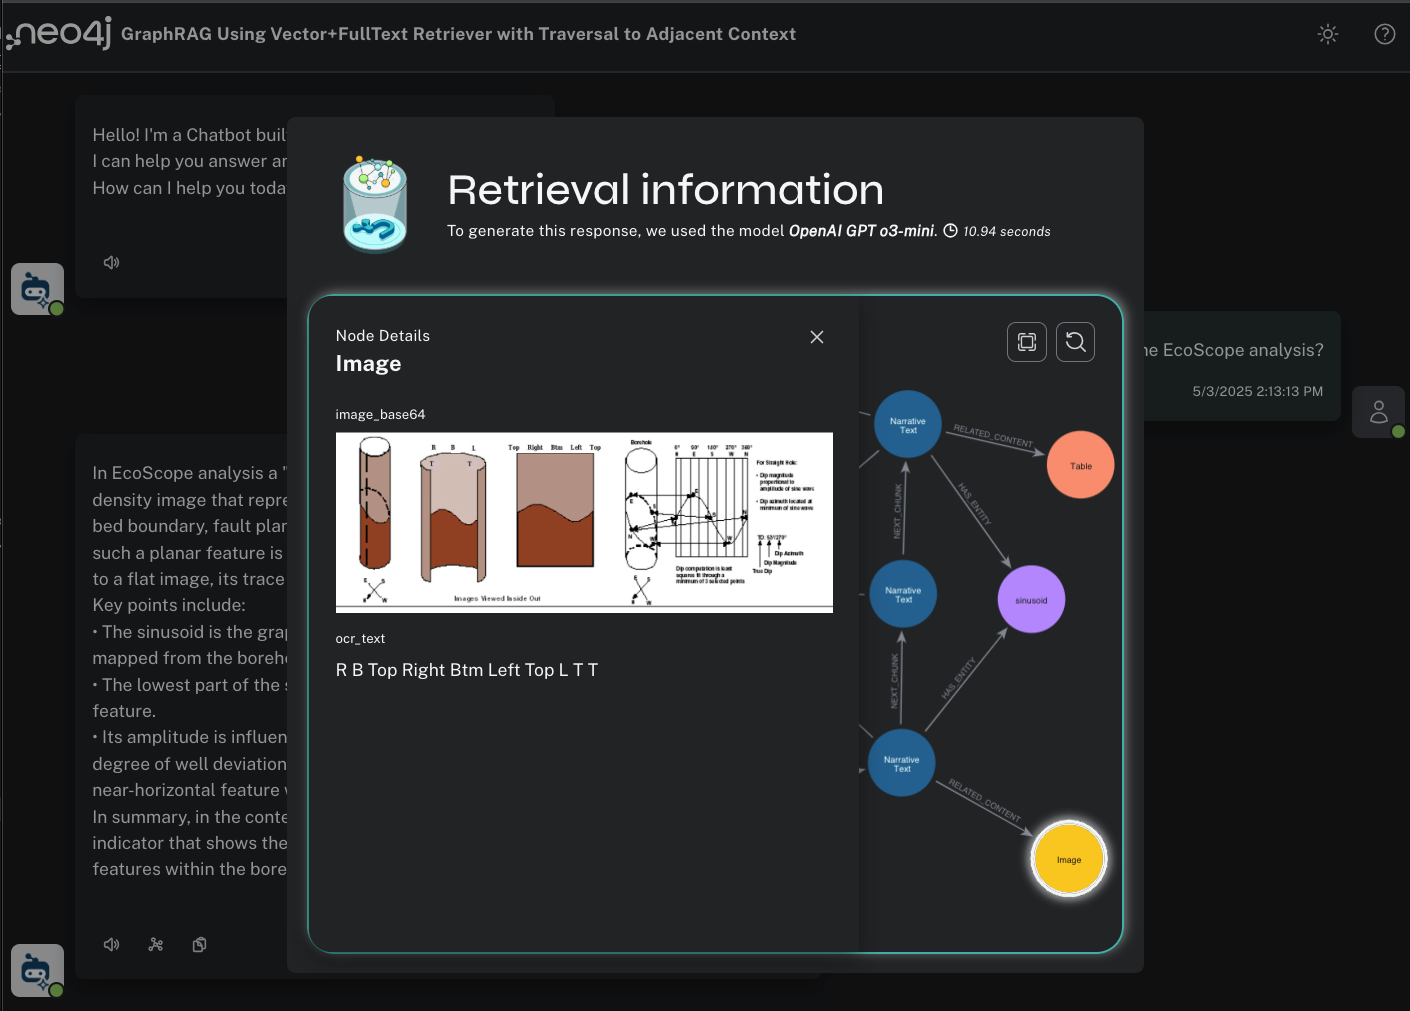Image resolution: width=1410 pixels, height=1011 pixels.
Task: Click the fit graph to view icon
Action: click(x=1026, y=342)
